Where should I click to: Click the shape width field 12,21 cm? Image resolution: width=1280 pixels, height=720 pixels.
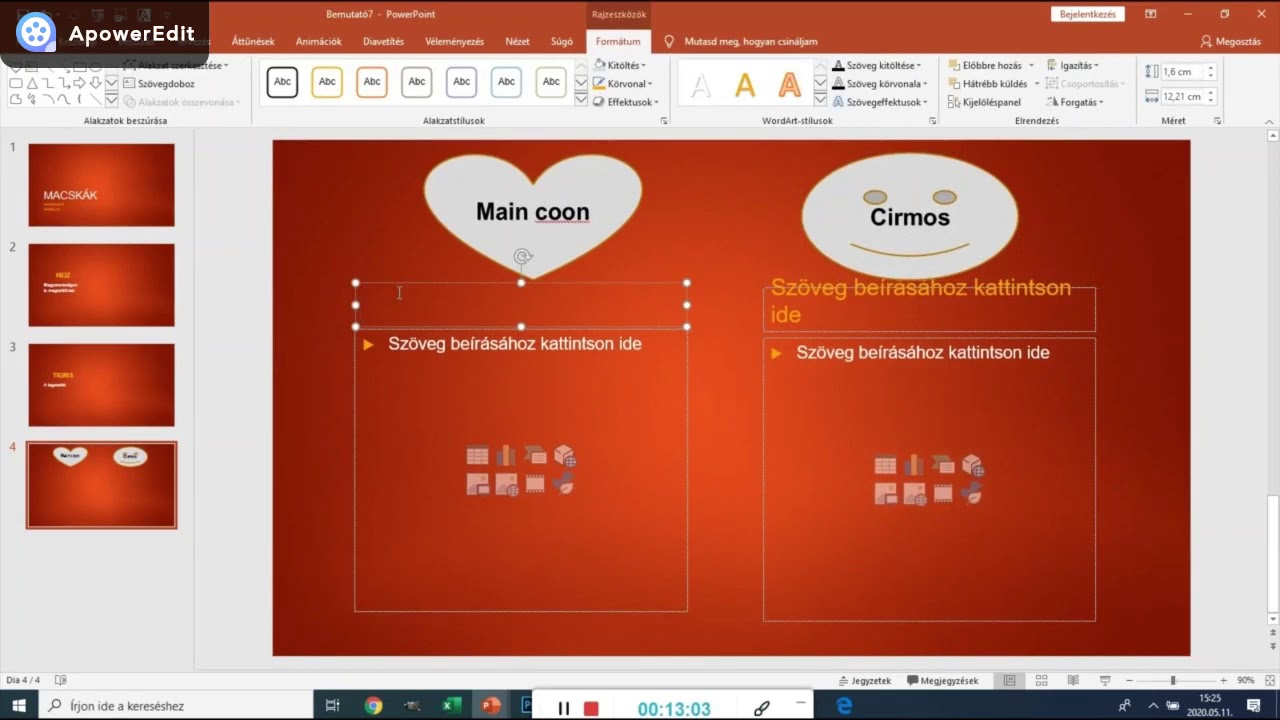pyautogui.click(x=1181, y=97)
